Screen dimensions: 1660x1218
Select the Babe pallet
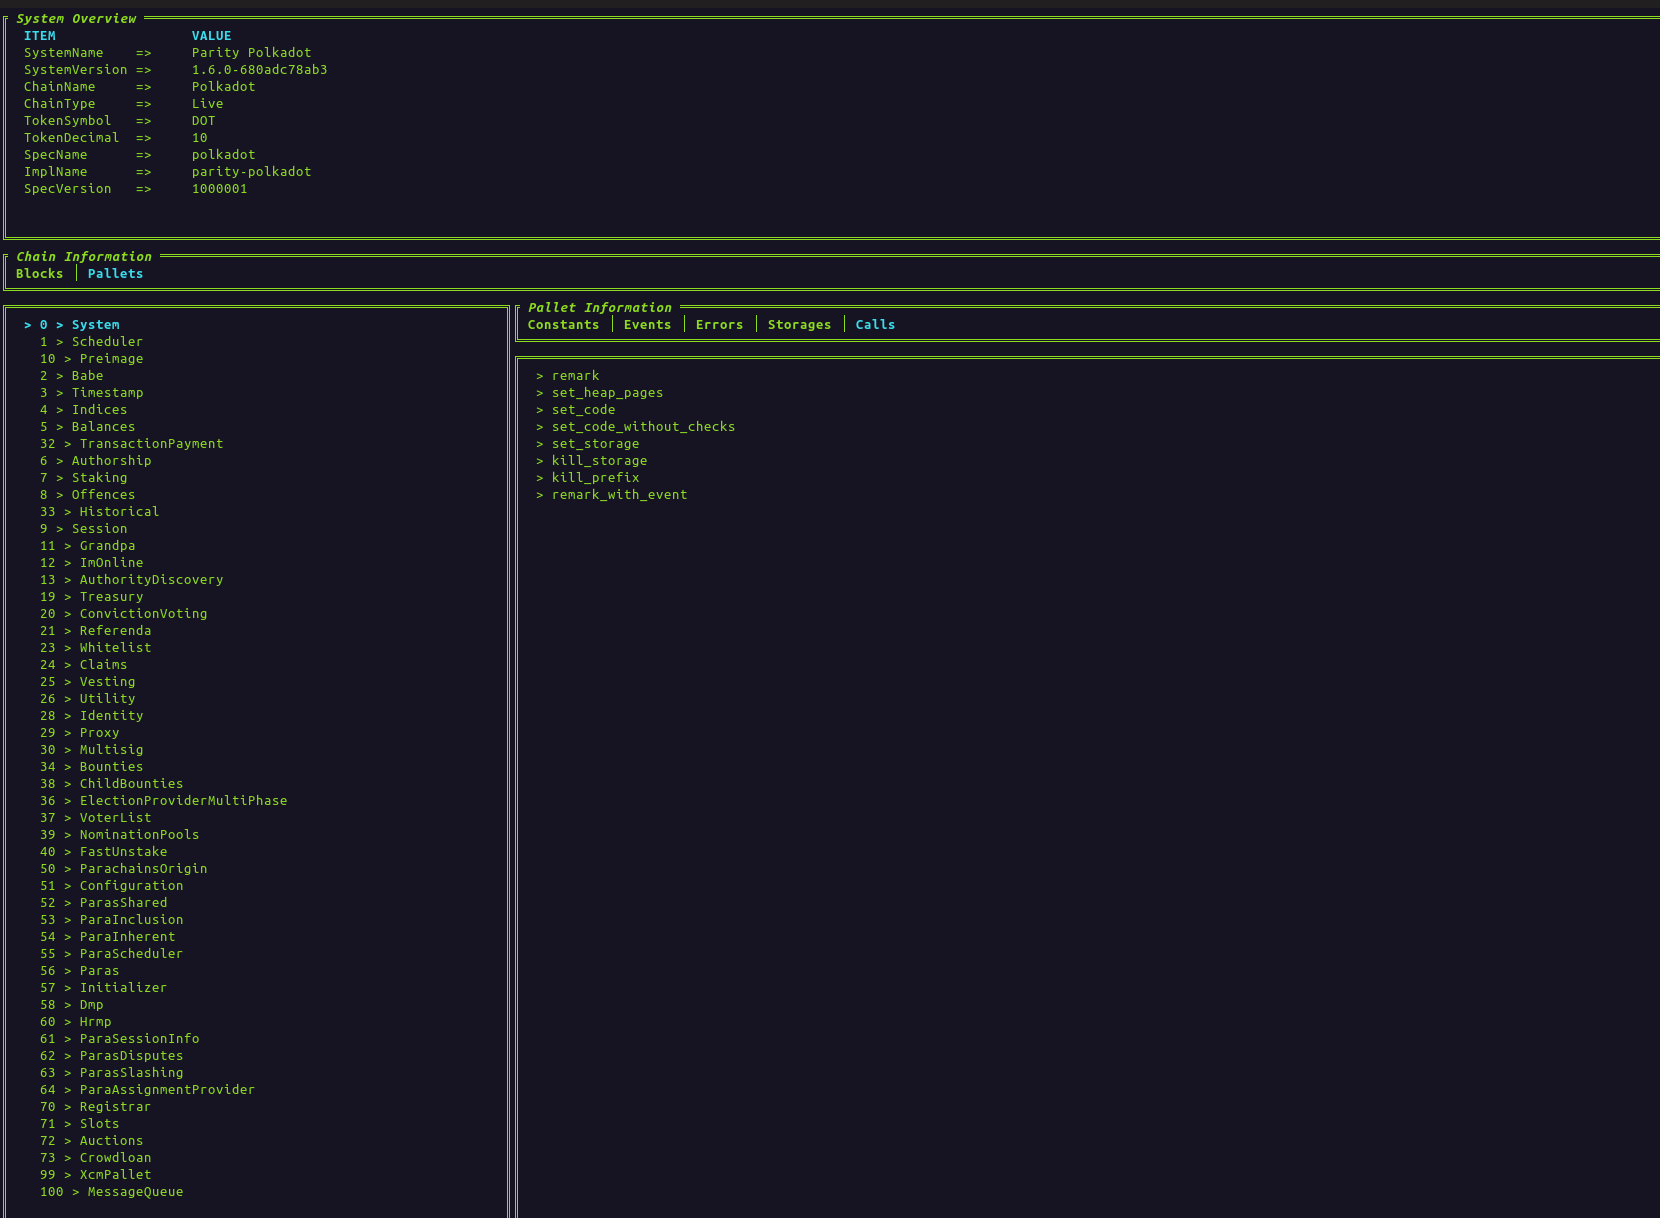[x=71, y=376]
